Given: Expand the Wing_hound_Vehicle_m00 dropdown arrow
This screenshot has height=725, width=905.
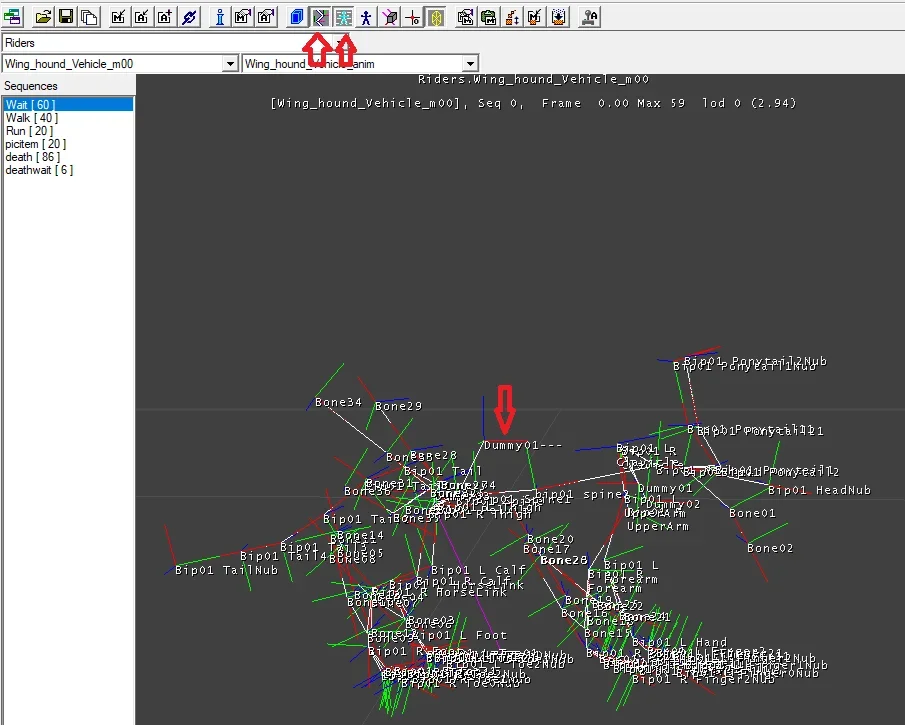Looking at the screenshot, I should click(x=230, y=63).
